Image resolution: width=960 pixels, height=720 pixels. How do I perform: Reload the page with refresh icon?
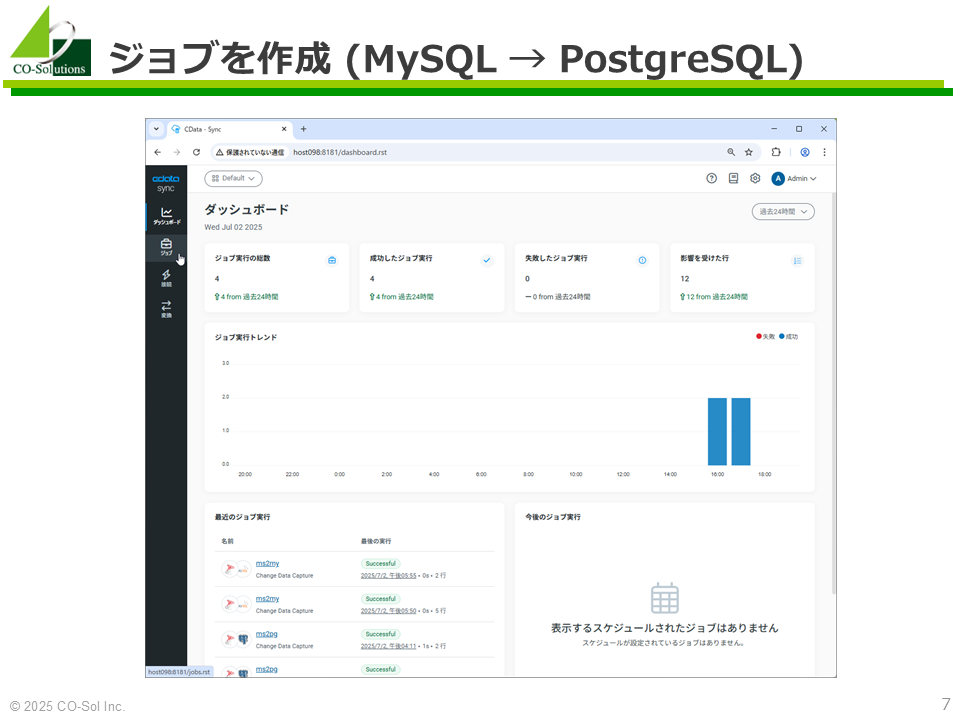point(197,152)
